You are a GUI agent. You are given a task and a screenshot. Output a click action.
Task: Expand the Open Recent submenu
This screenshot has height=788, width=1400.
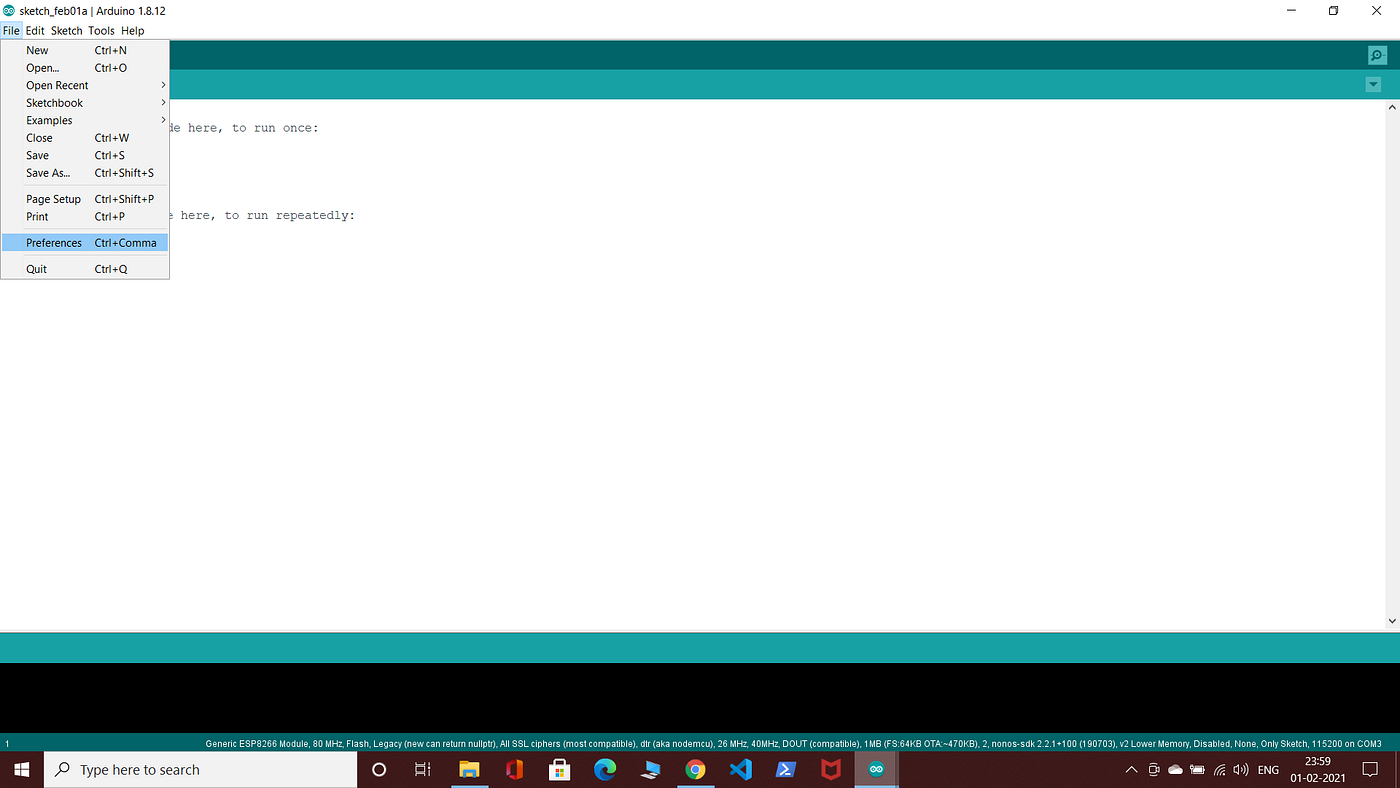pos(85,85)
